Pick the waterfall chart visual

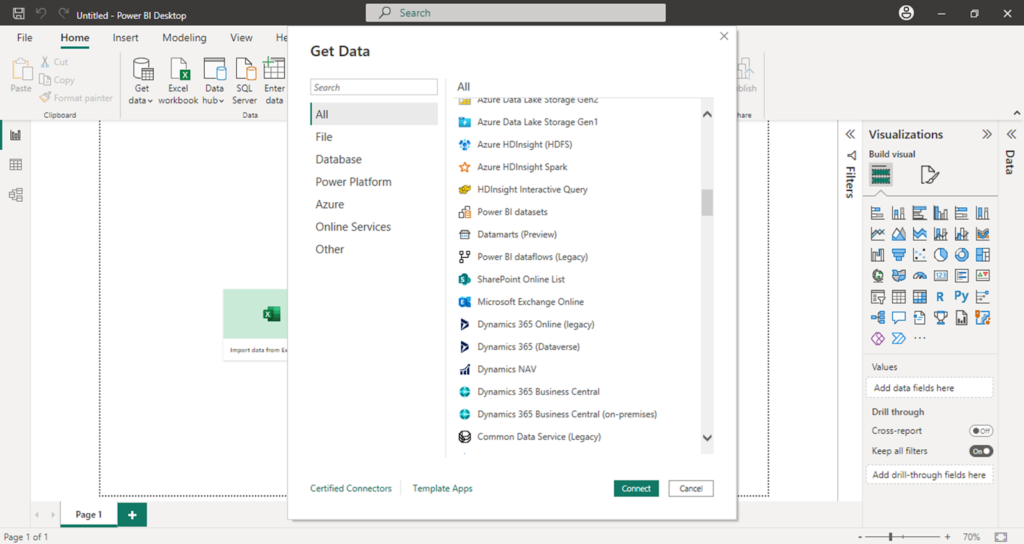pos(878,255)
